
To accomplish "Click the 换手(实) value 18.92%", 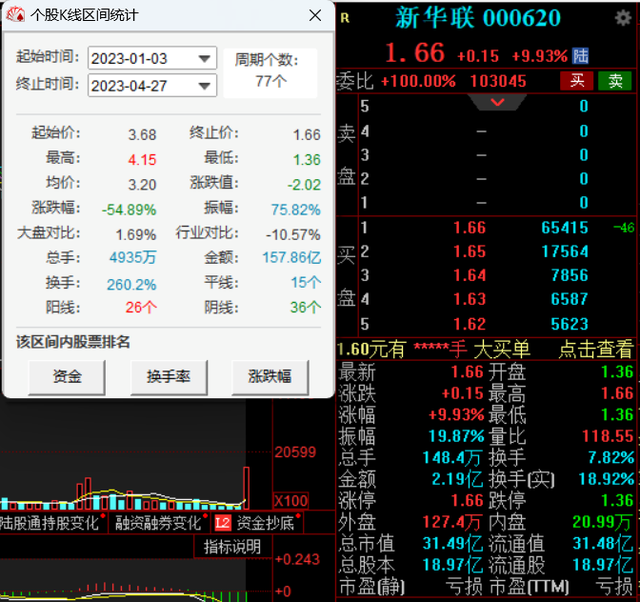I will (x=606, y=479).
